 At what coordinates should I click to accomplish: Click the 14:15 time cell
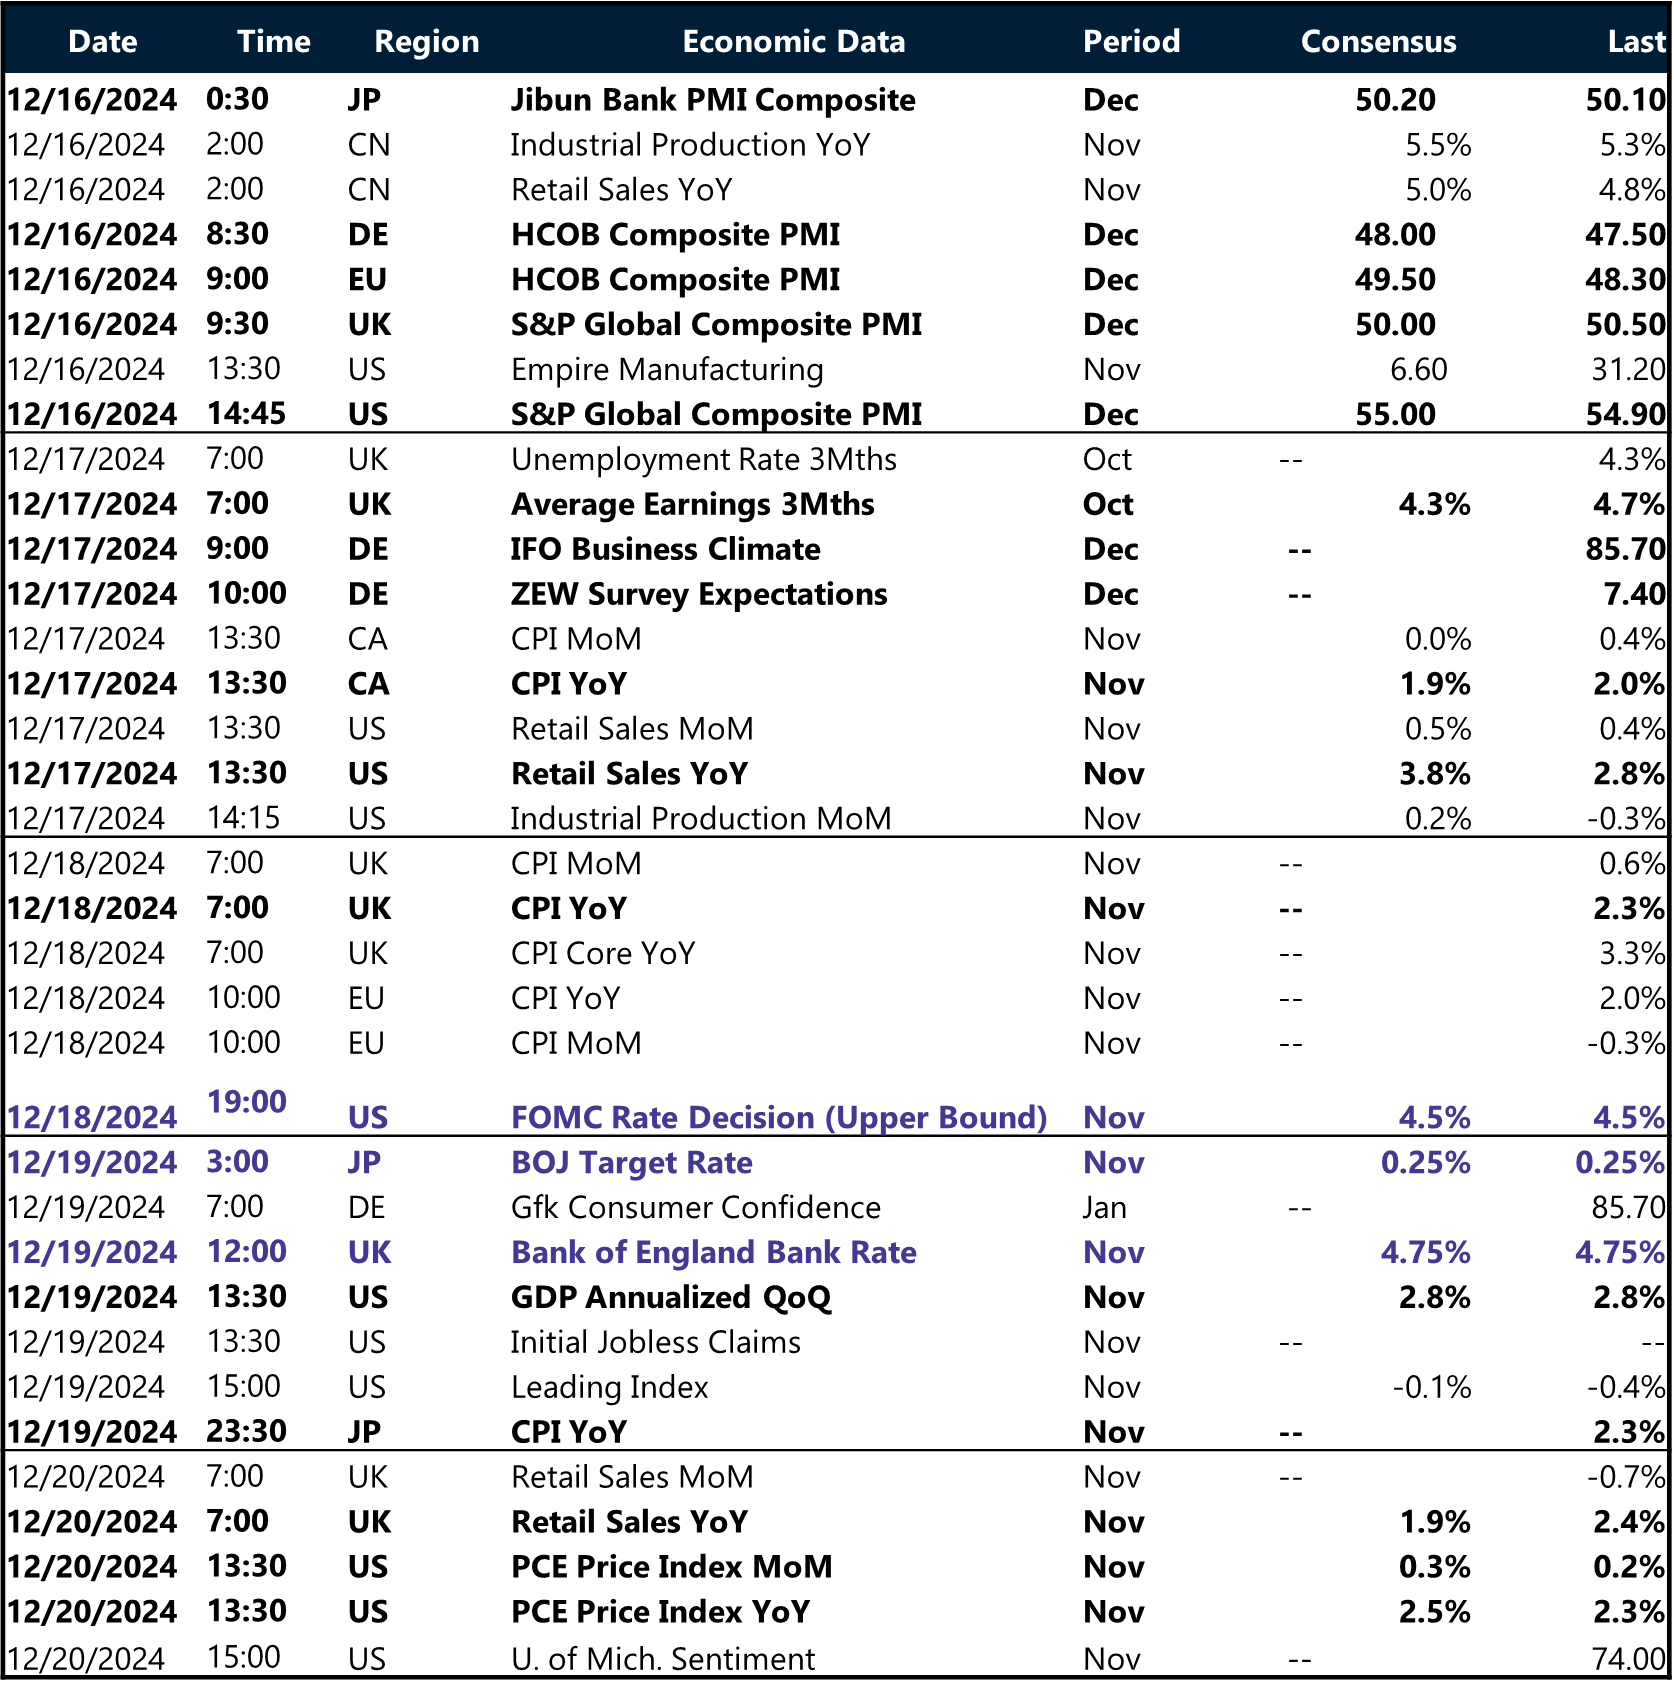[x=244, y=818]
